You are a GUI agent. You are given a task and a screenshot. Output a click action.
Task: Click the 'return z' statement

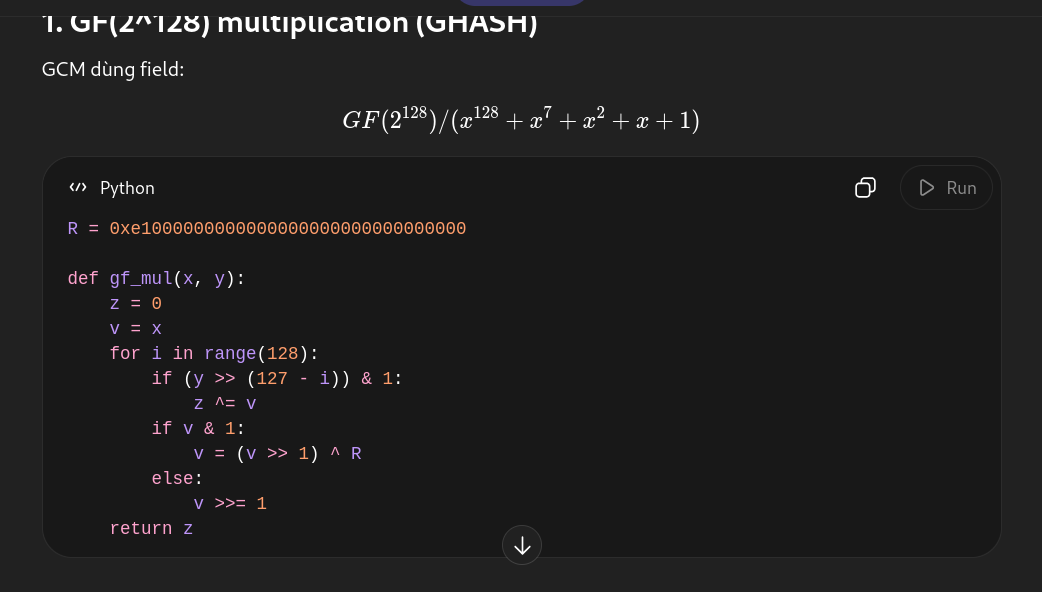(151, 529)
